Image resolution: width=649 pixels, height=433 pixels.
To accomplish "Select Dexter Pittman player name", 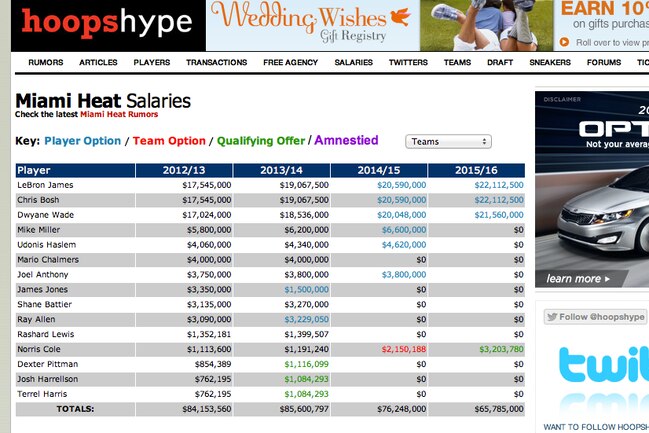I will point(48,364).
